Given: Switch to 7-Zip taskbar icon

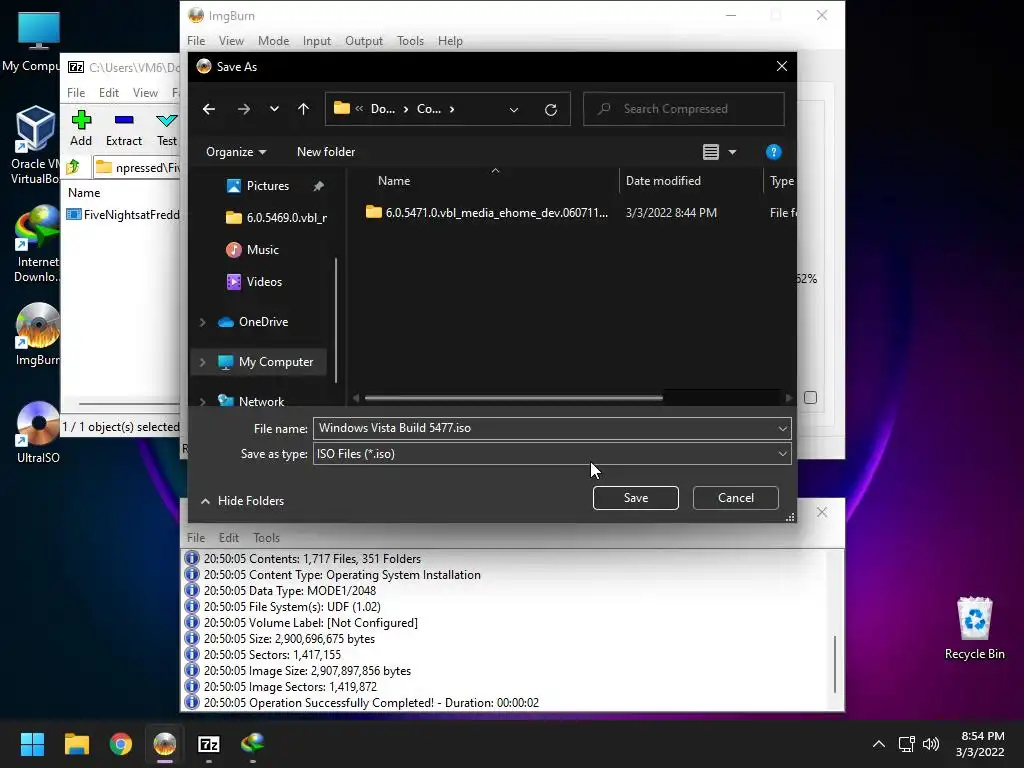Looking at the screenshot, I should pos(209,744).
